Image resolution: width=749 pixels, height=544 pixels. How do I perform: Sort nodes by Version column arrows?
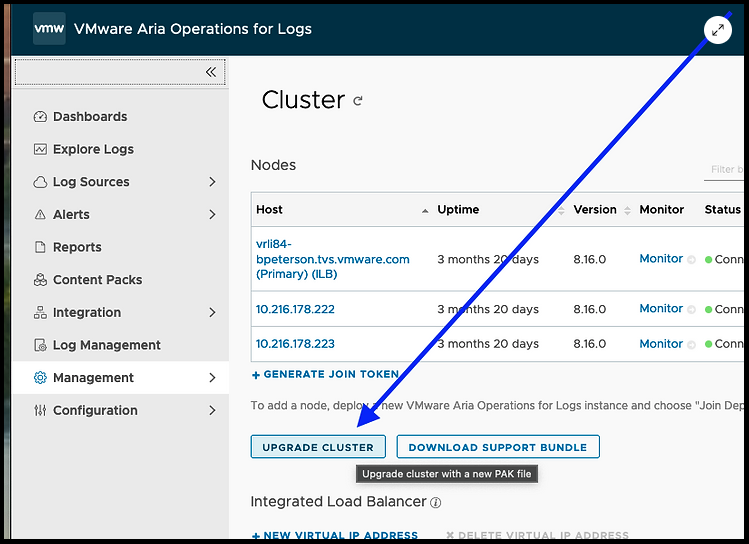pyautogui.click(x=628, y=210)
